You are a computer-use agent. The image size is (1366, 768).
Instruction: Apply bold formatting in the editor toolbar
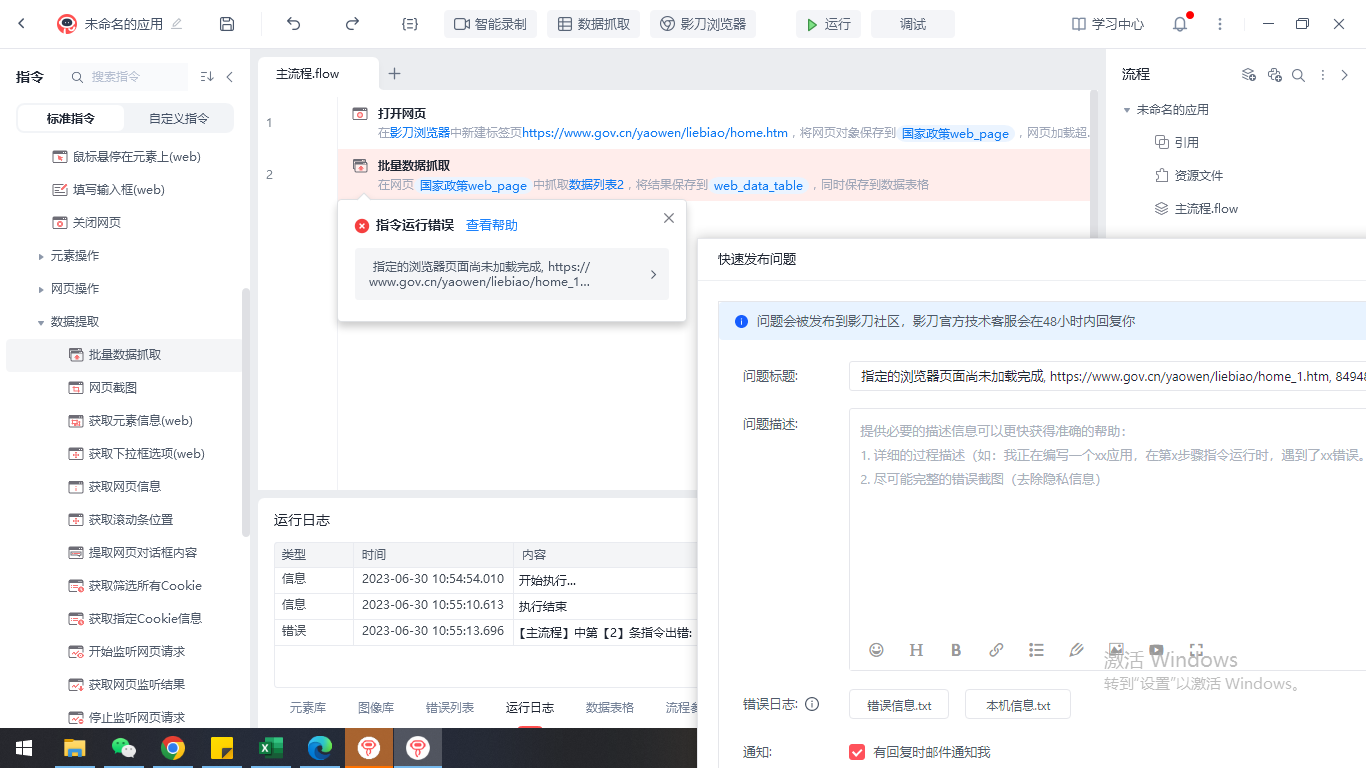click(956, 650)
